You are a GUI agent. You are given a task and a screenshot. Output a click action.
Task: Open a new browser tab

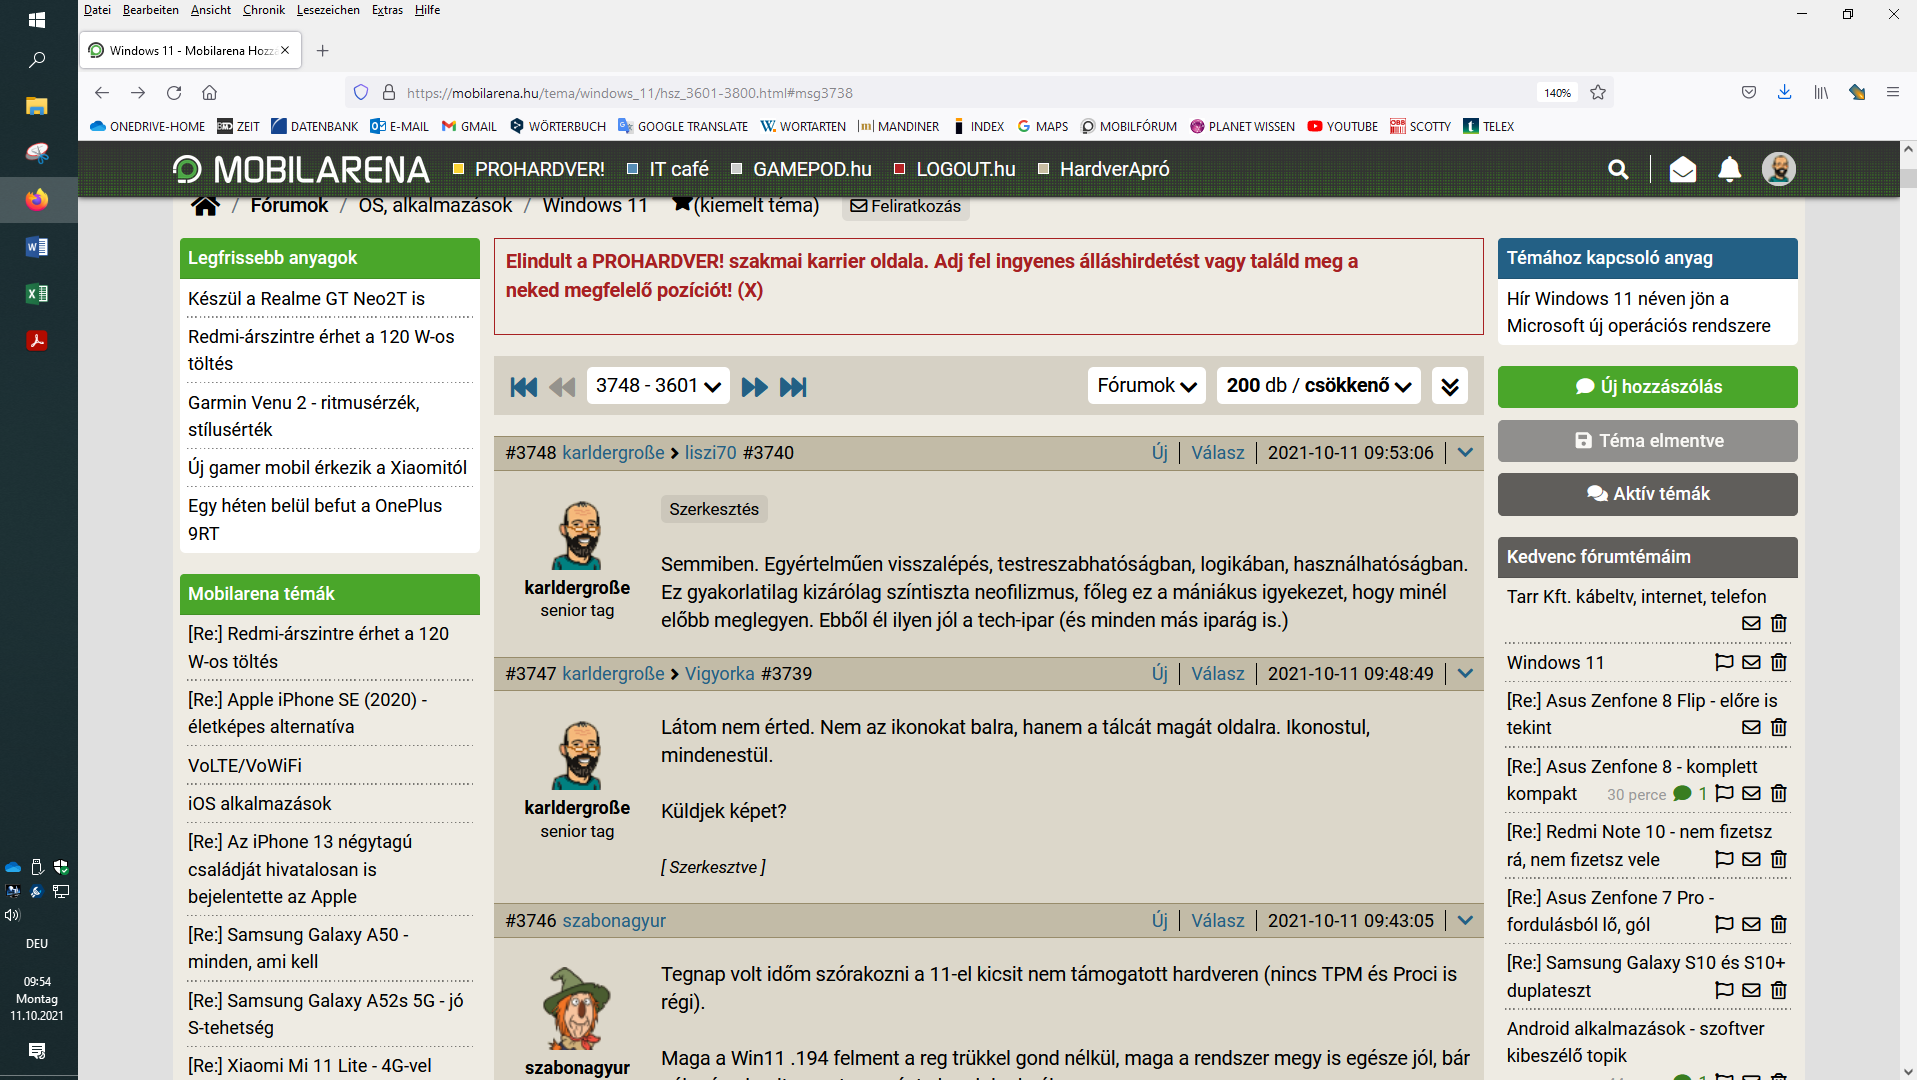tap(322, 50)
